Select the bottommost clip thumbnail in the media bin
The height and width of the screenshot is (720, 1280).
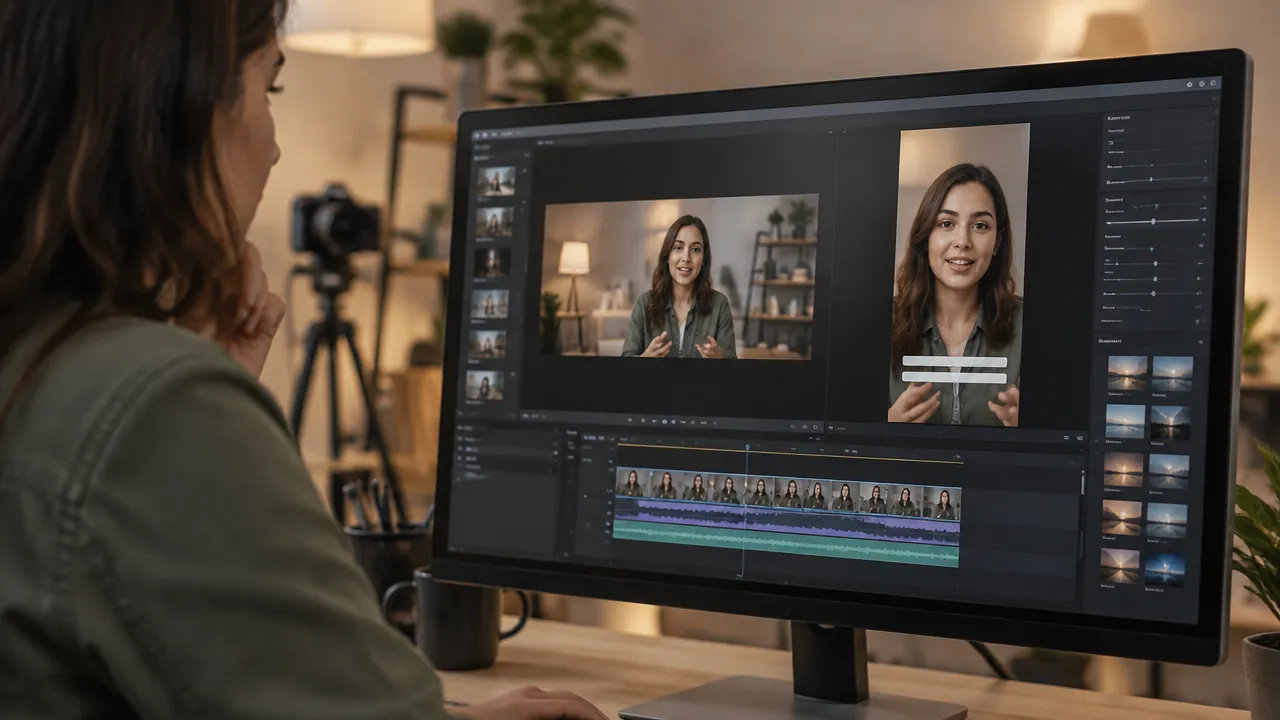(485, 386)
